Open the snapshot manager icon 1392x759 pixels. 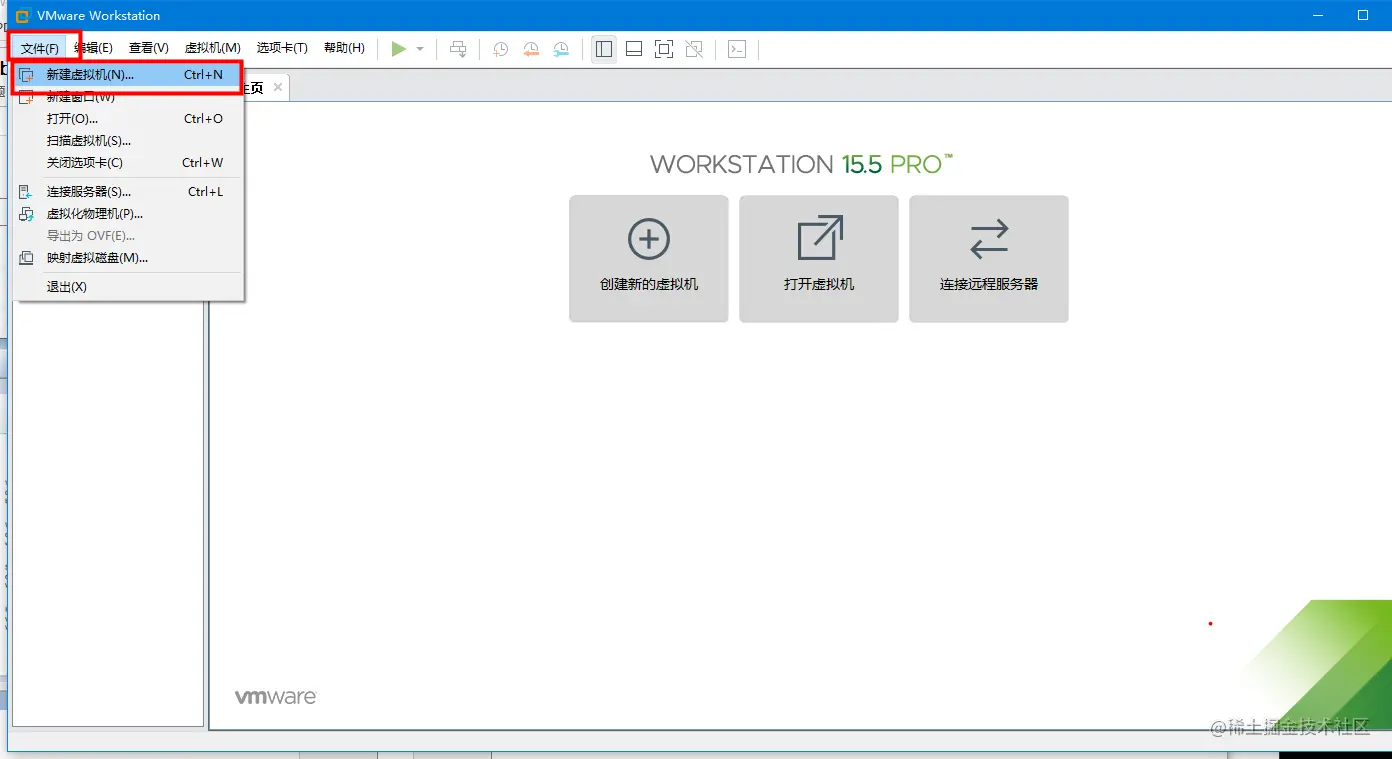coord(562,49)
